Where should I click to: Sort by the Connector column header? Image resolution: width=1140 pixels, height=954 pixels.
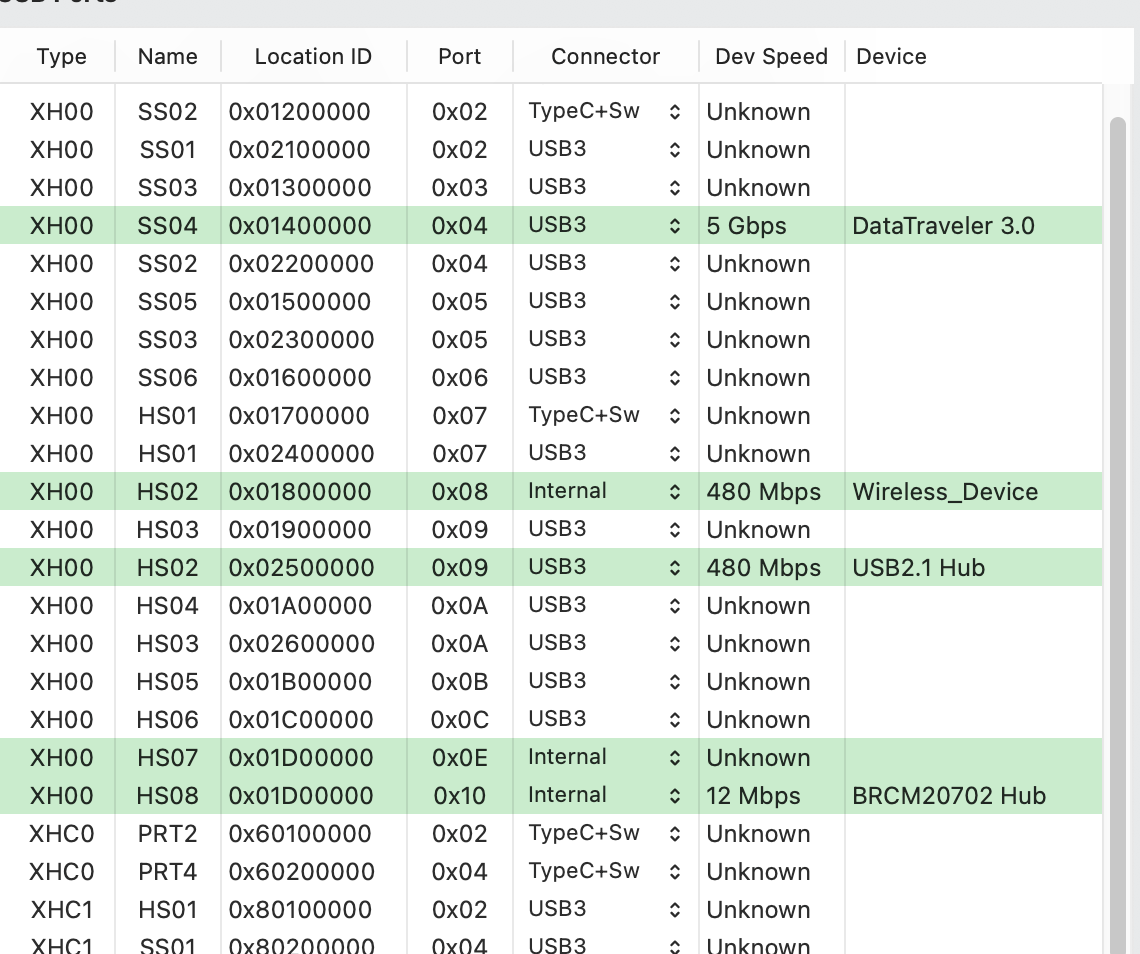tap(605, 57)
